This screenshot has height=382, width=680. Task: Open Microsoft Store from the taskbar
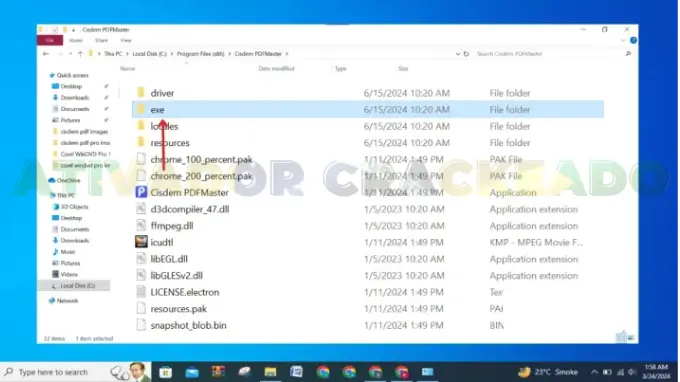point(165,372)
